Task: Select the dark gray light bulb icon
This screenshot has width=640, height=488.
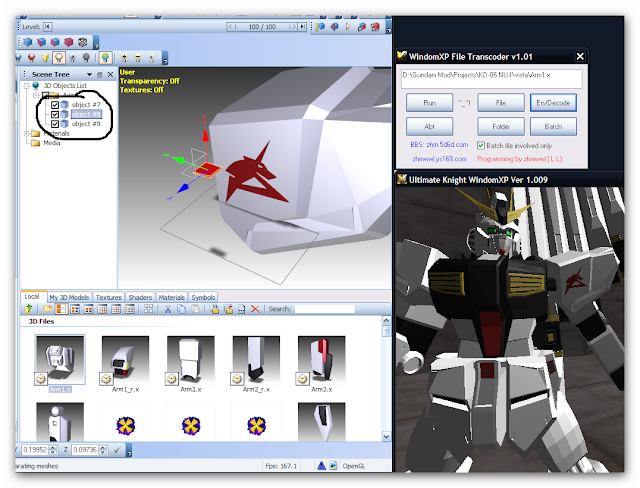Action: tap(86, 58)
